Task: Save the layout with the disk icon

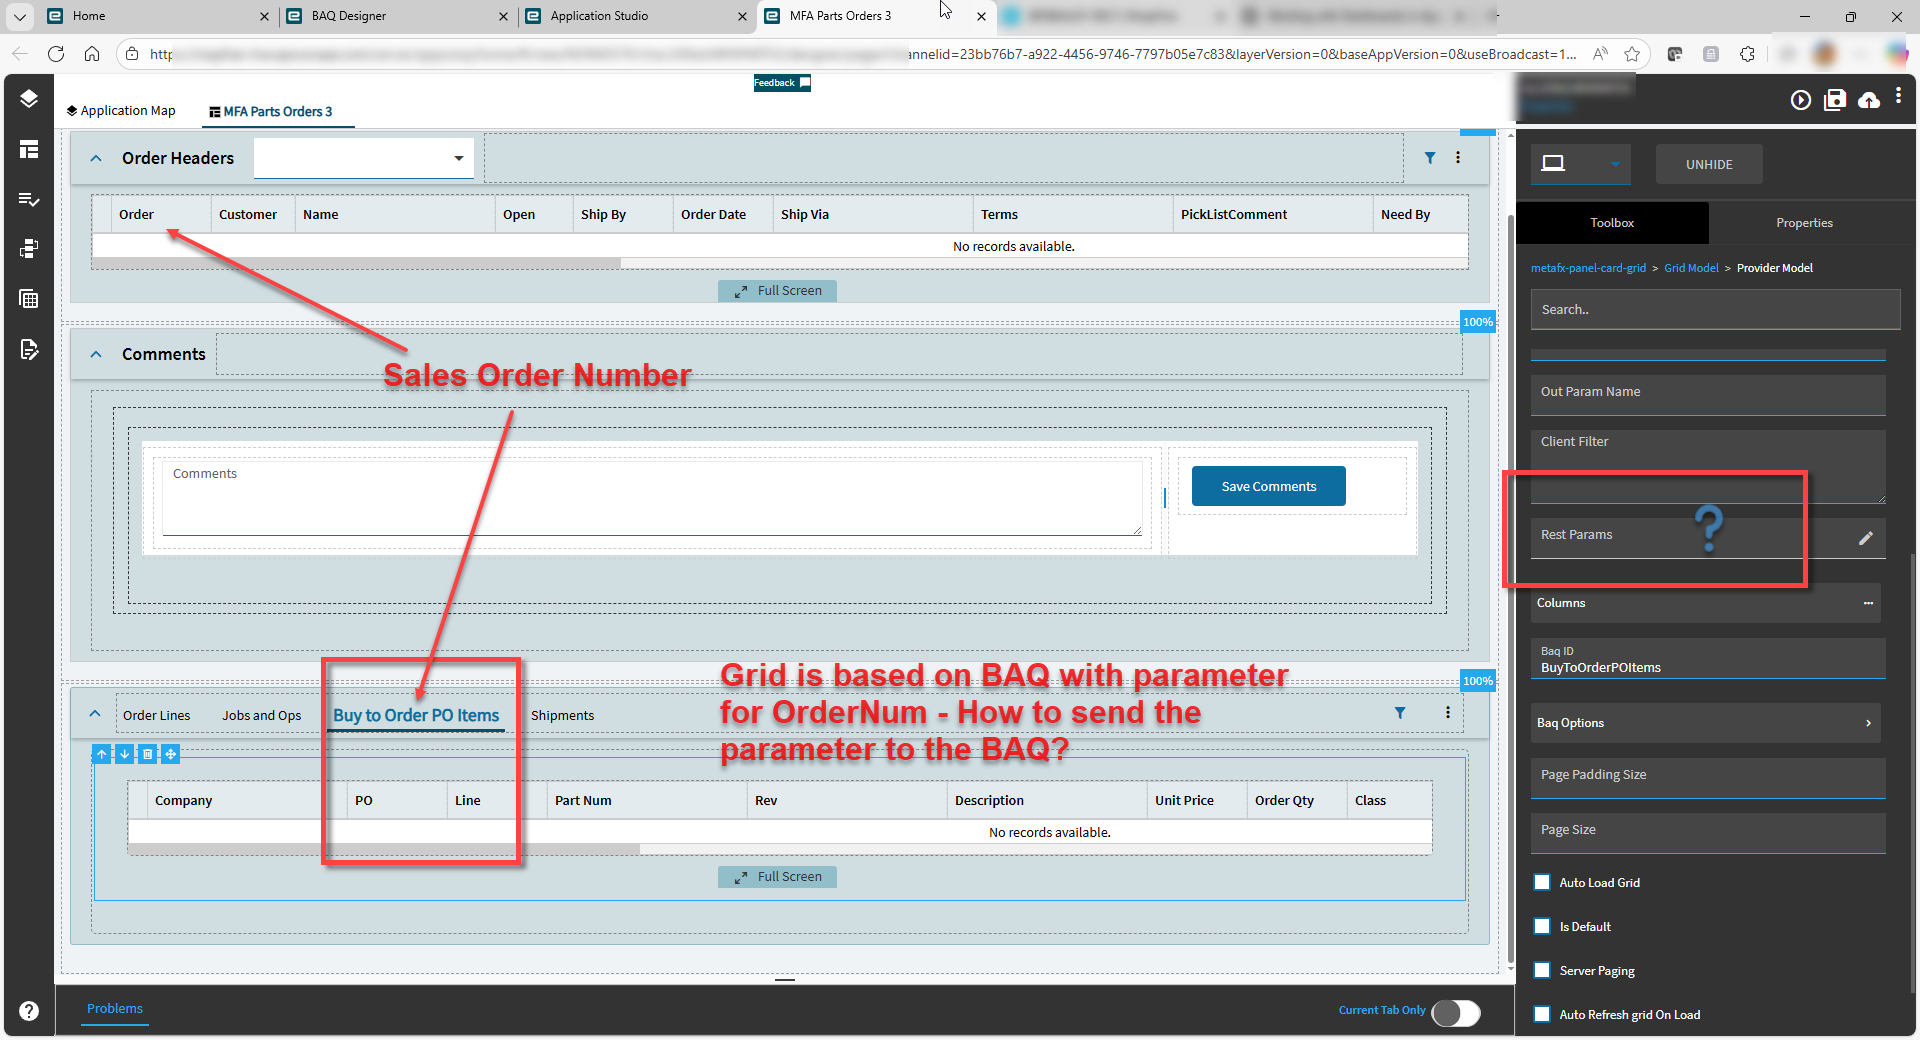Action: click(1835, 100)
